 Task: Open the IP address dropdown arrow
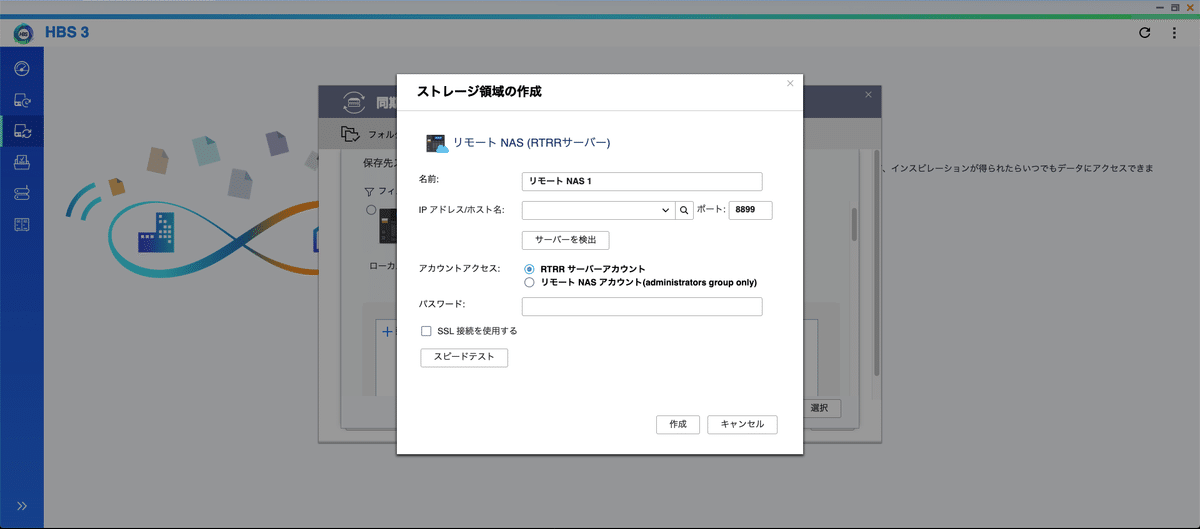[666, 210]
